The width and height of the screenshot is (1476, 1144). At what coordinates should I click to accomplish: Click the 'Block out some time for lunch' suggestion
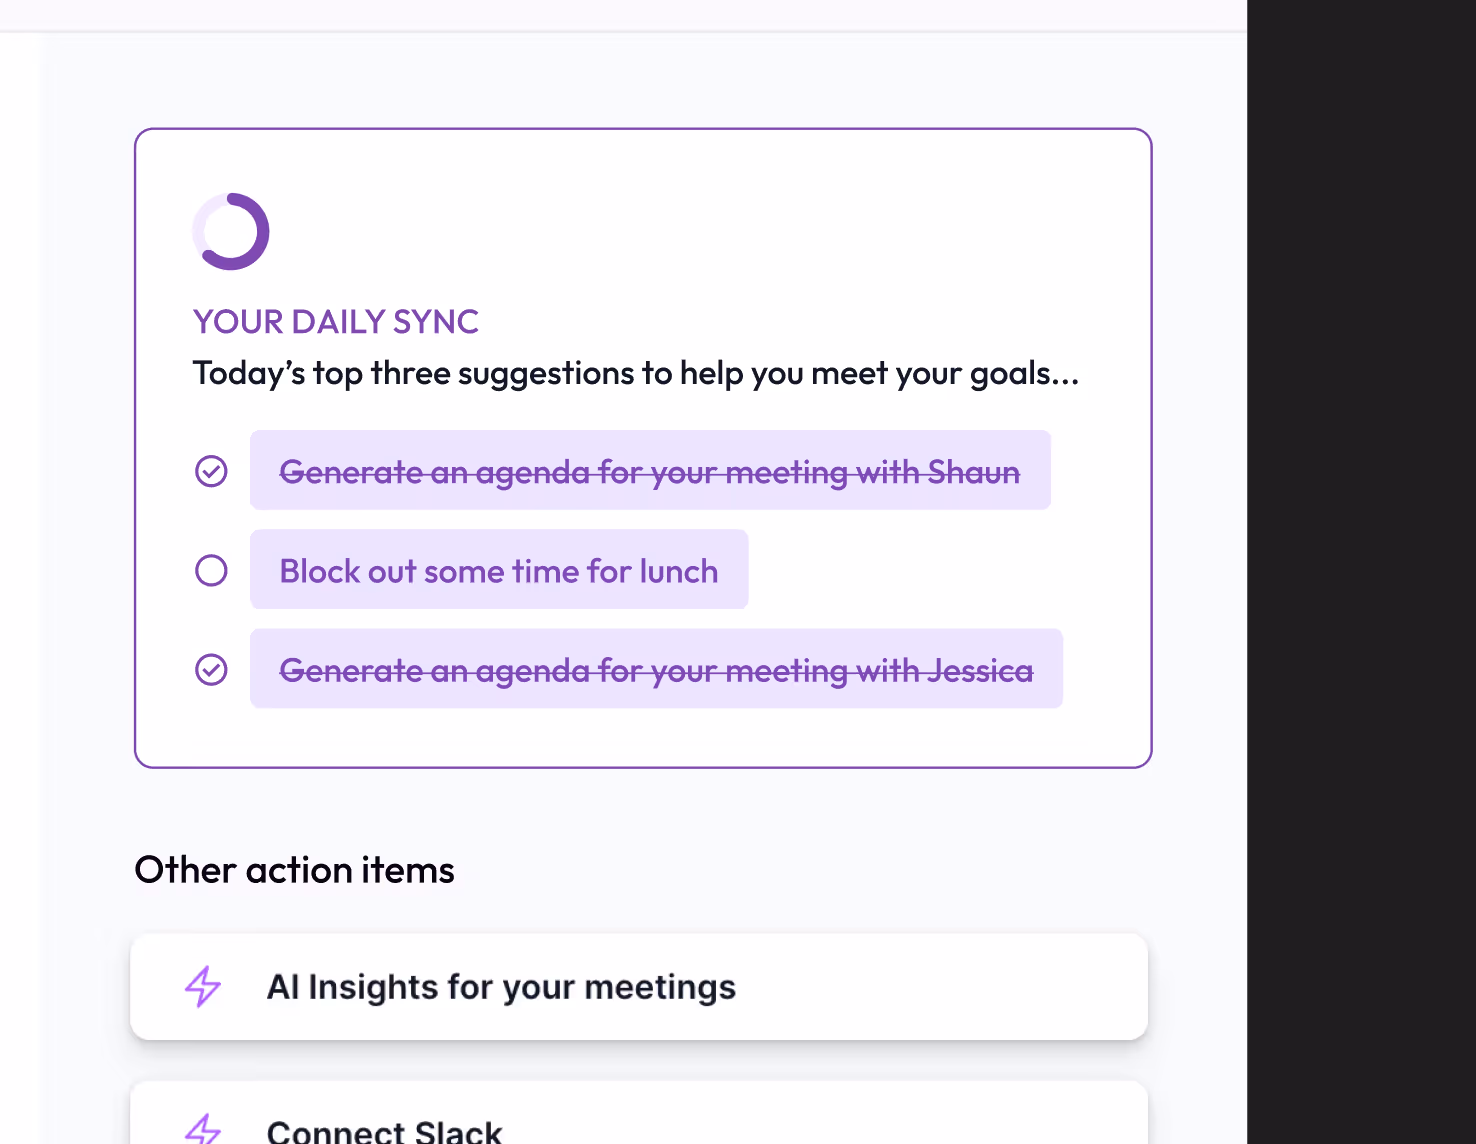[x=499, y=570]
